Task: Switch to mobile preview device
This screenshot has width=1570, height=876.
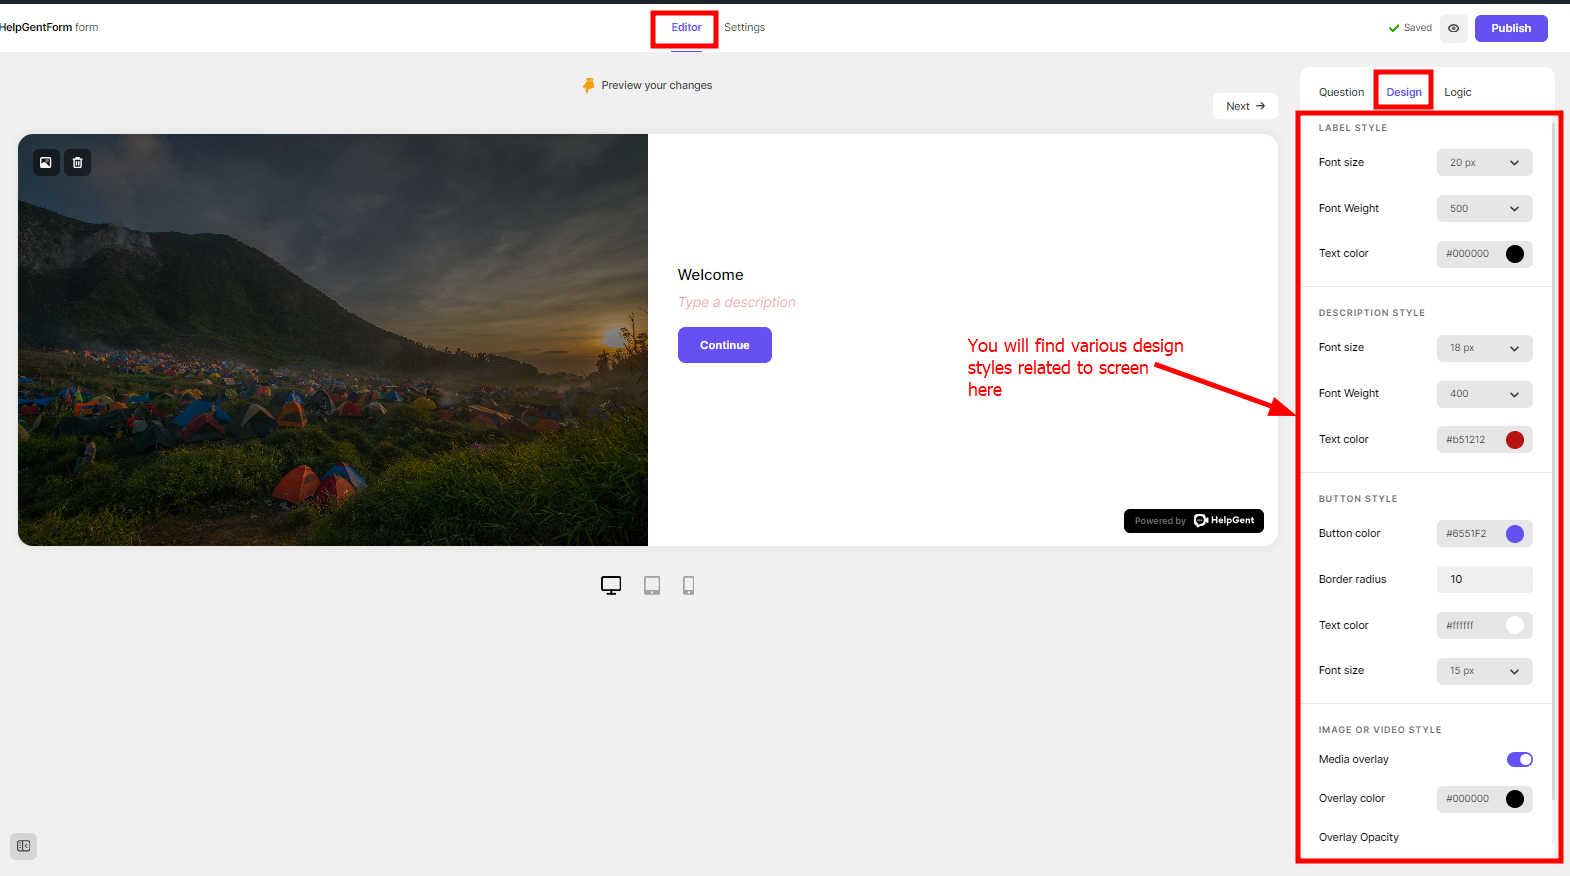Action: pyautogui.click(x=689, y=585)
